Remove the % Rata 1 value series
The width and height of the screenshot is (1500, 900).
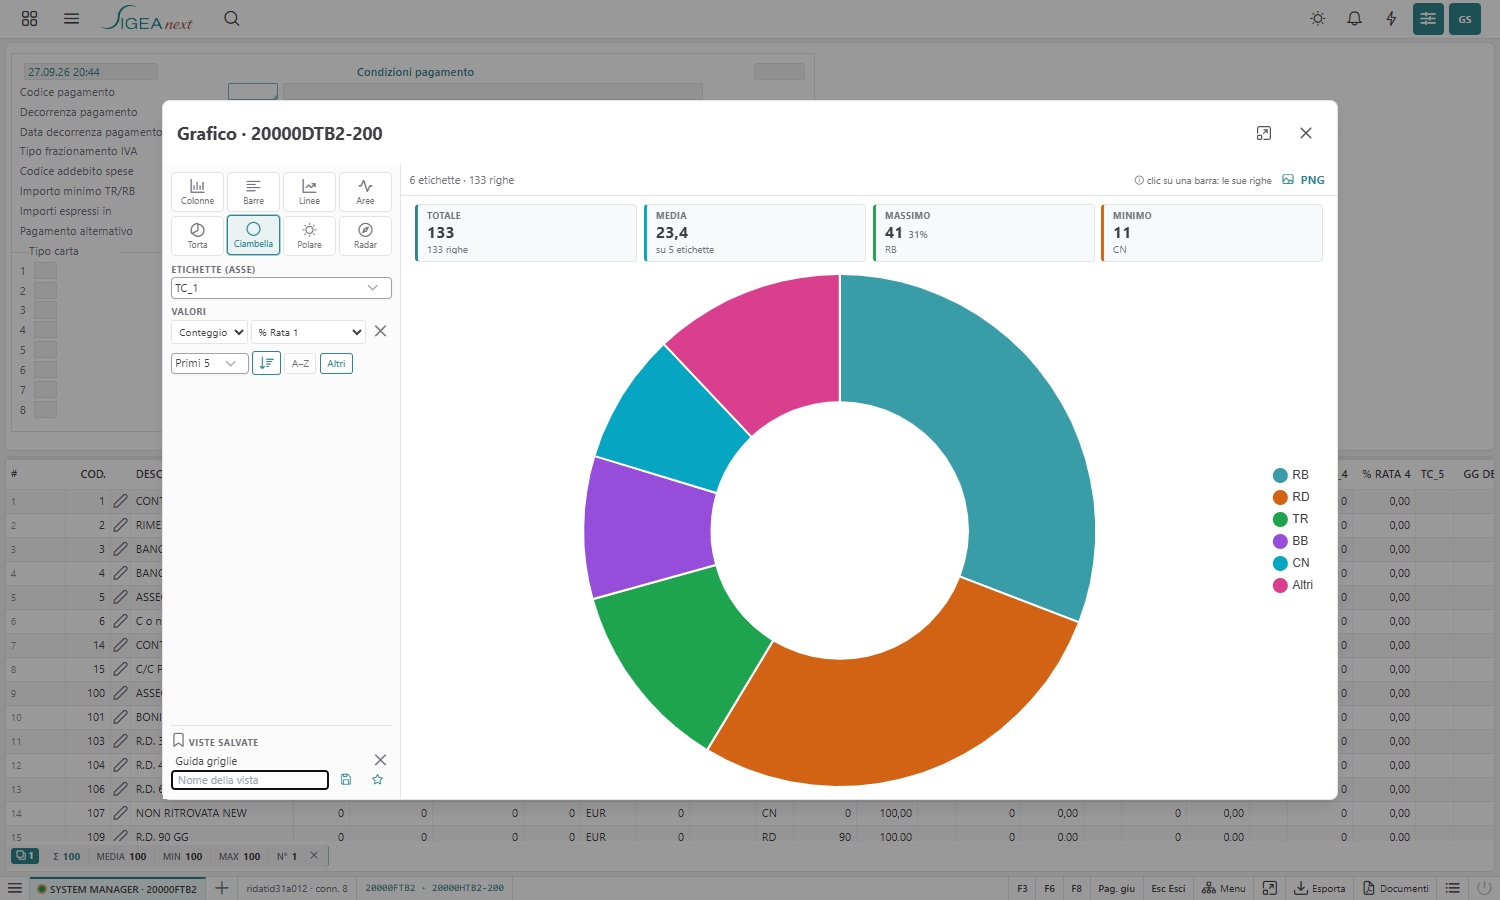pyautogui.click(x=380, y=331)
